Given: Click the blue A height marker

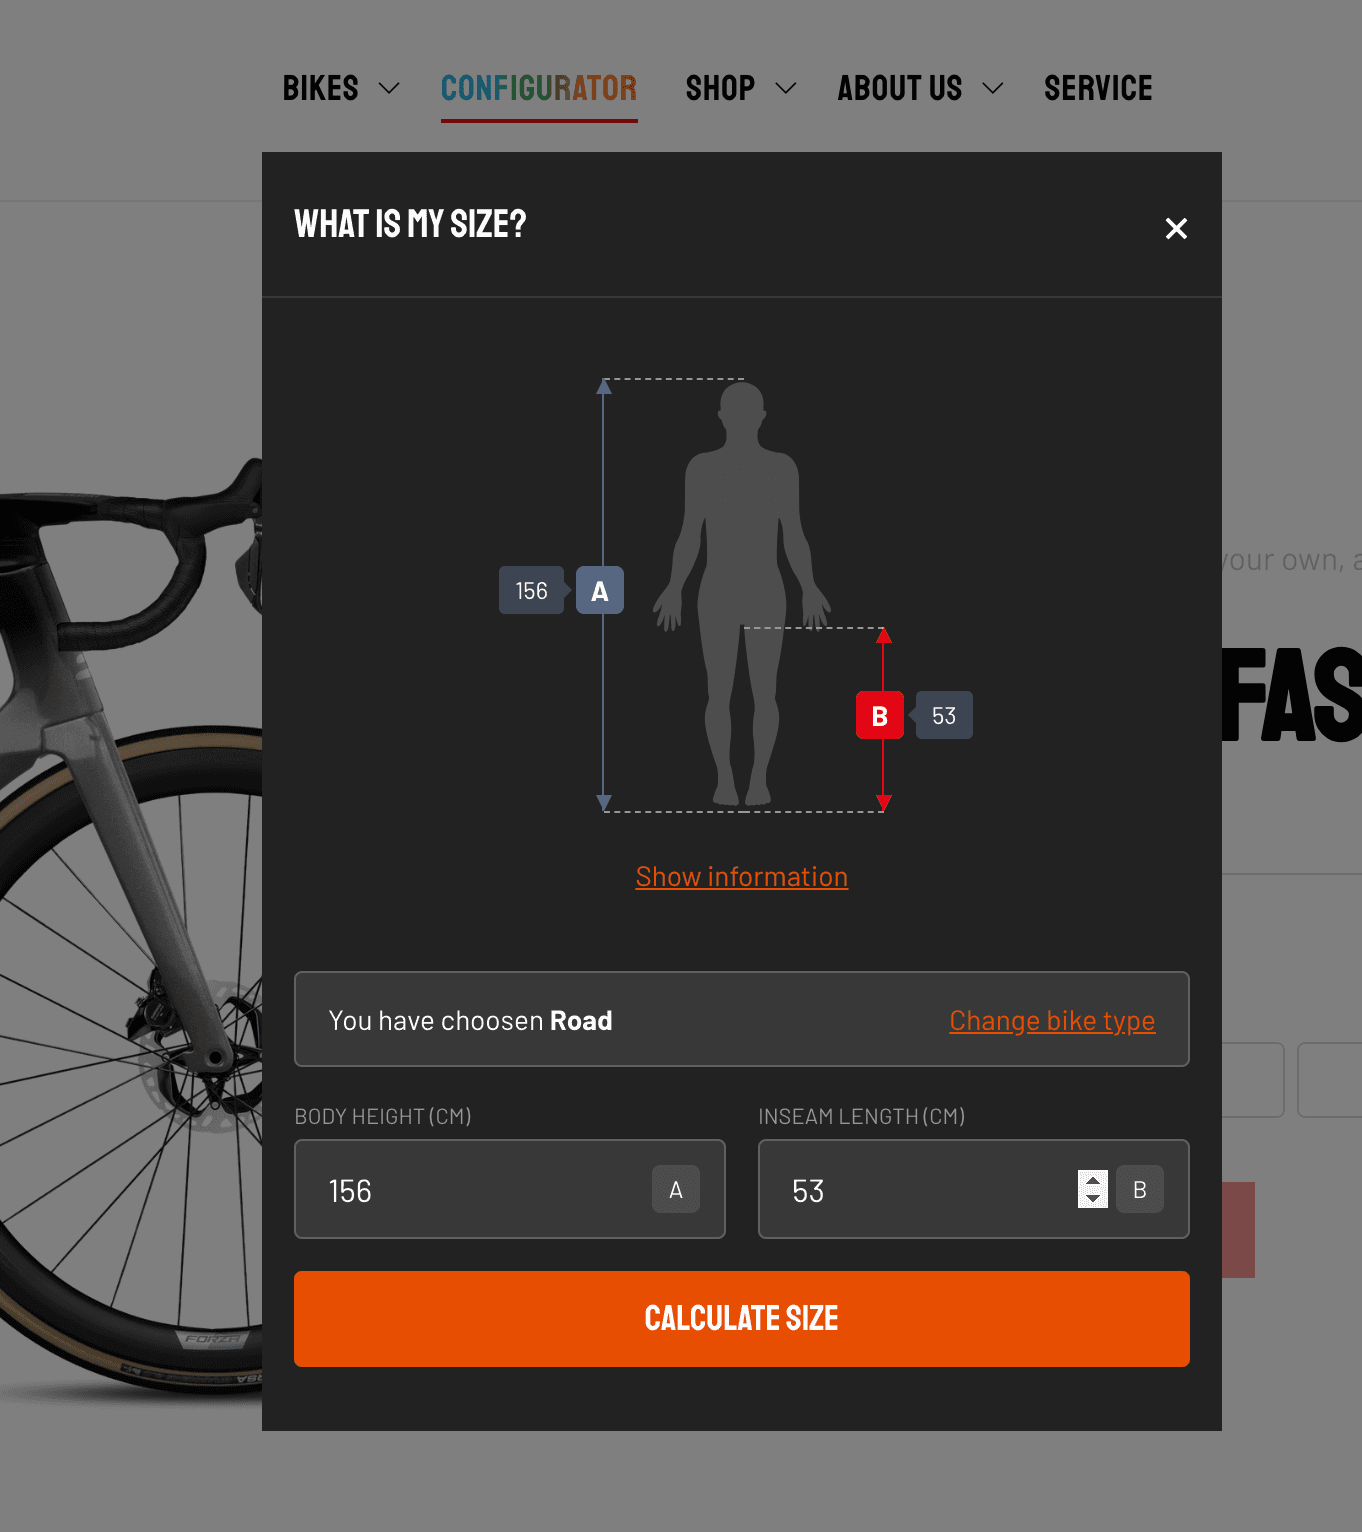Looking at the screenshot, I should click(600, 590).
